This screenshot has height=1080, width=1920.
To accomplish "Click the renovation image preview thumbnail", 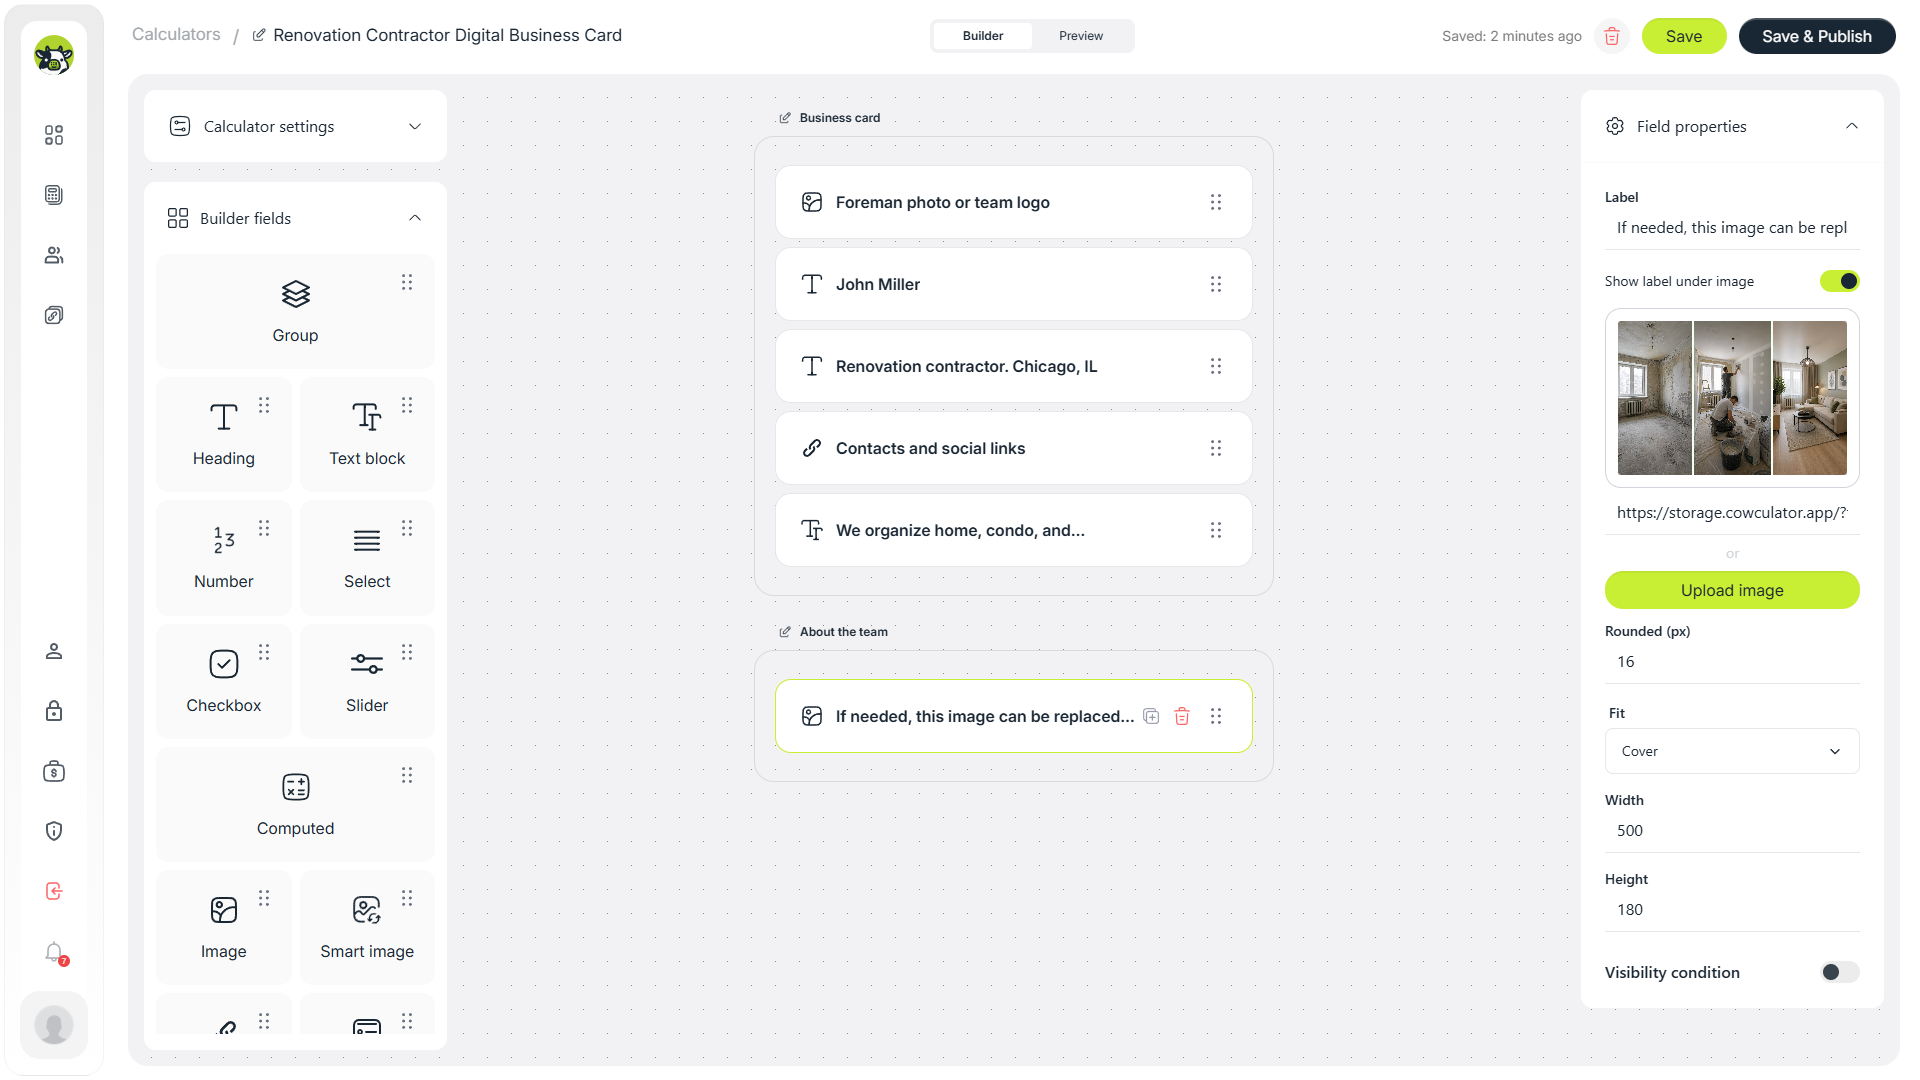I will [1732, 398].
